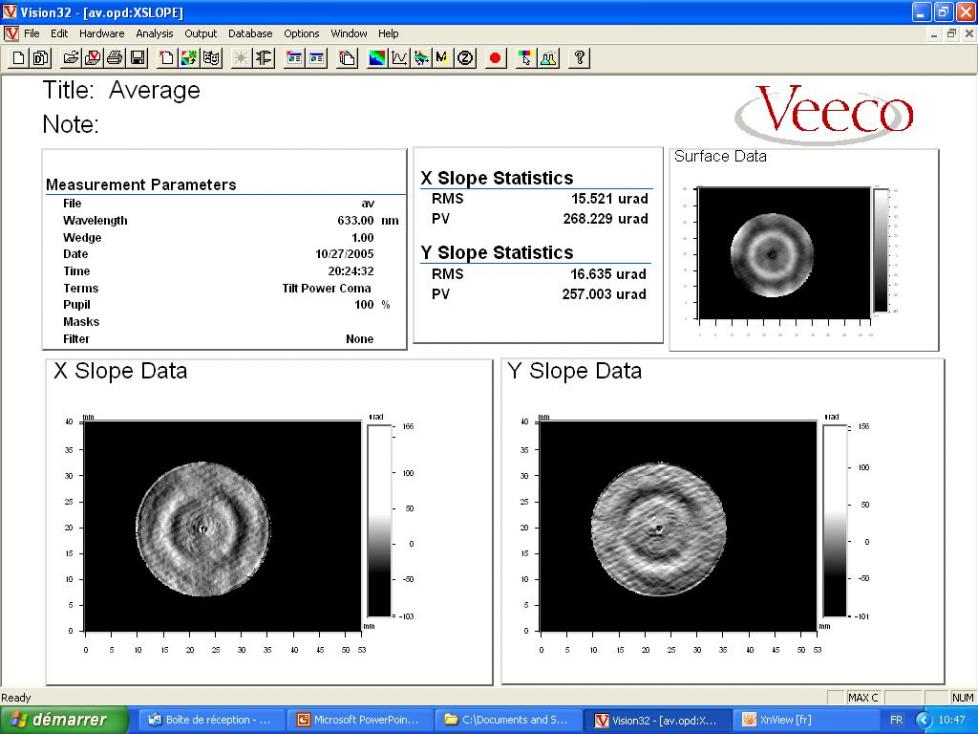Open the 2D profile graph icon
This screenshot has height=734, width=978.
(x=399, y=58)
